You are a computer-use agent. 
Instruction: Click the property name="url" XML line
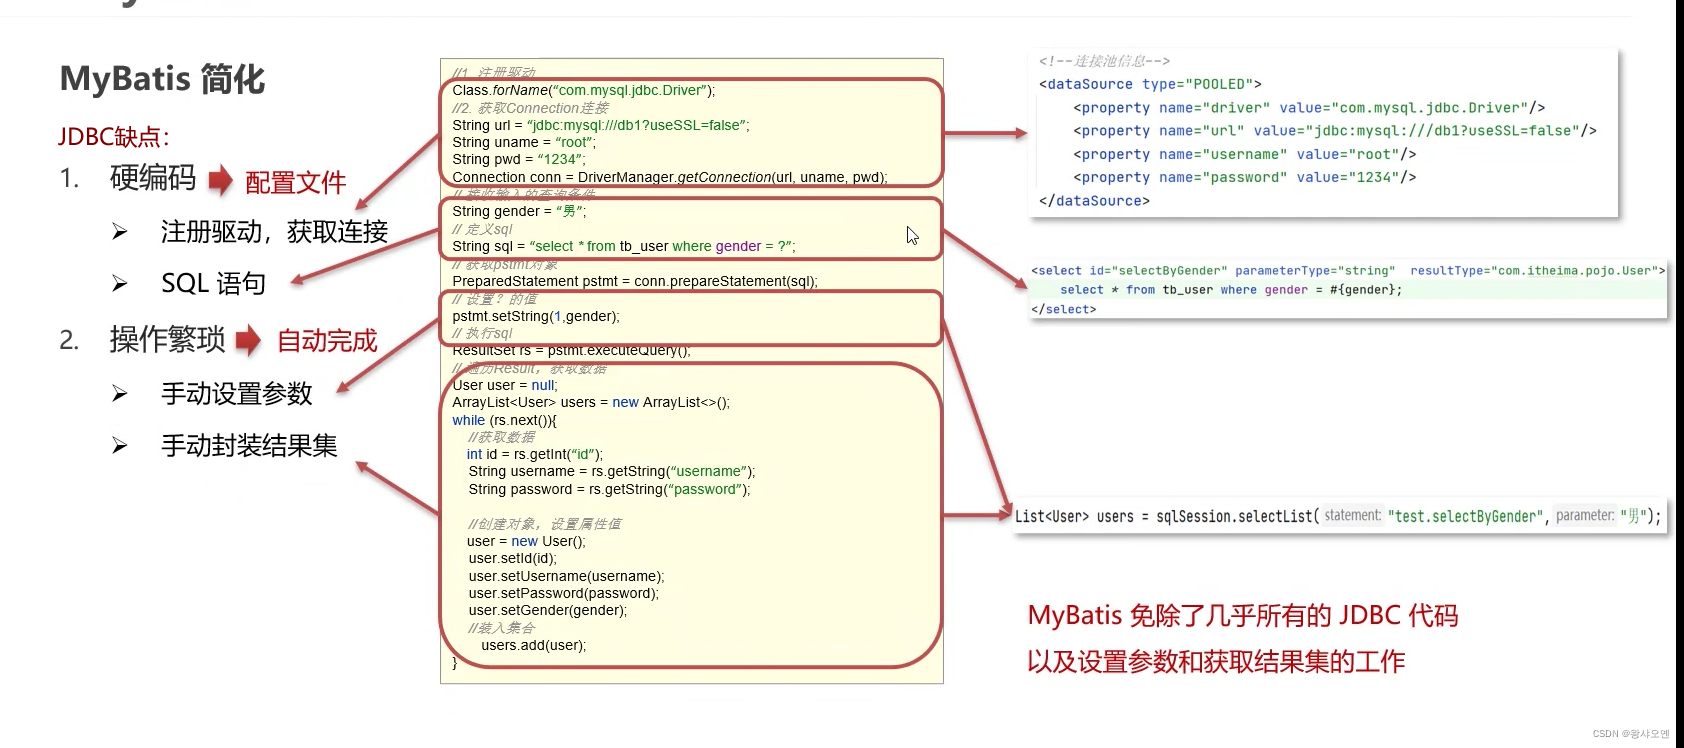(1335, 131)
